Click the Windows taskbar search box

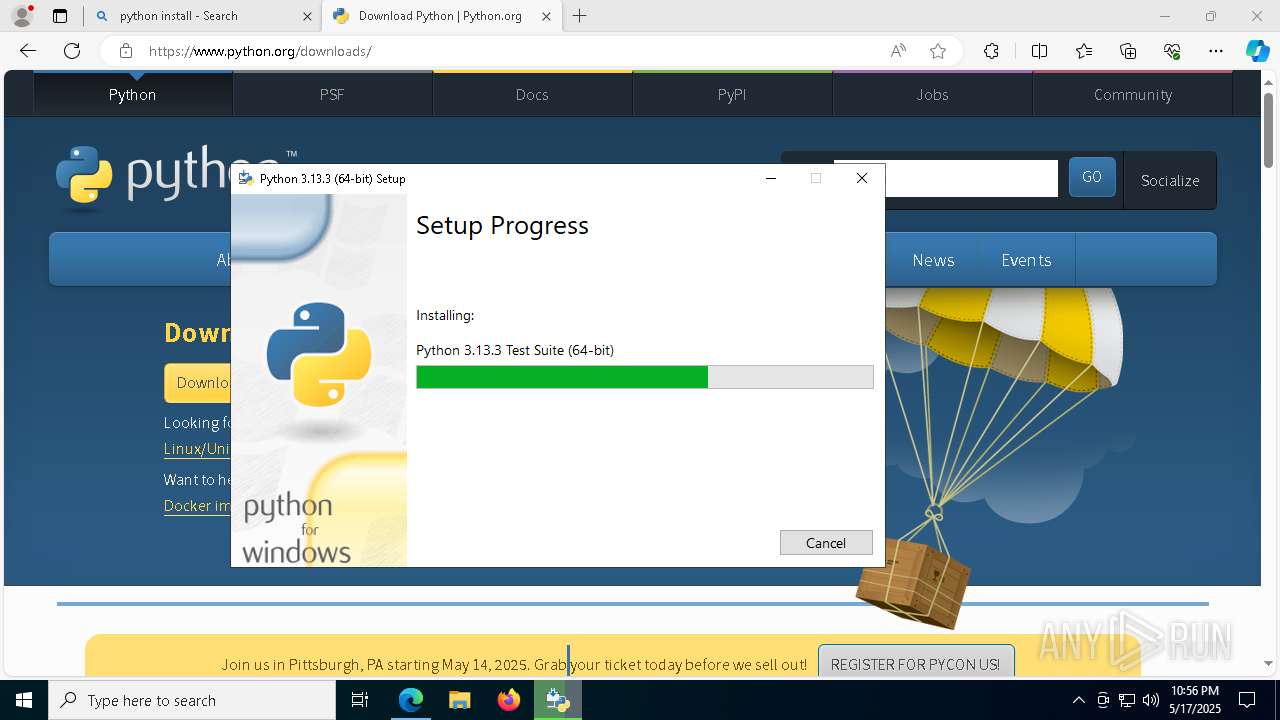click(x=192, y=700)
